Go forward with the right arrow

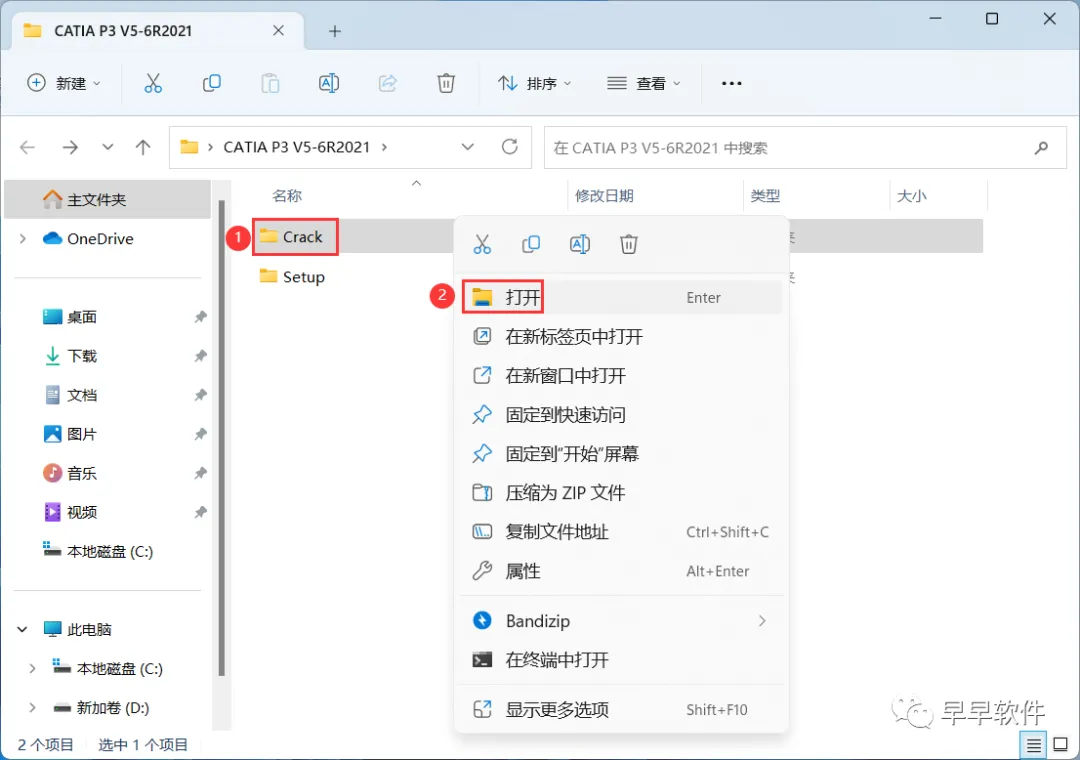[x=70, y=147]
